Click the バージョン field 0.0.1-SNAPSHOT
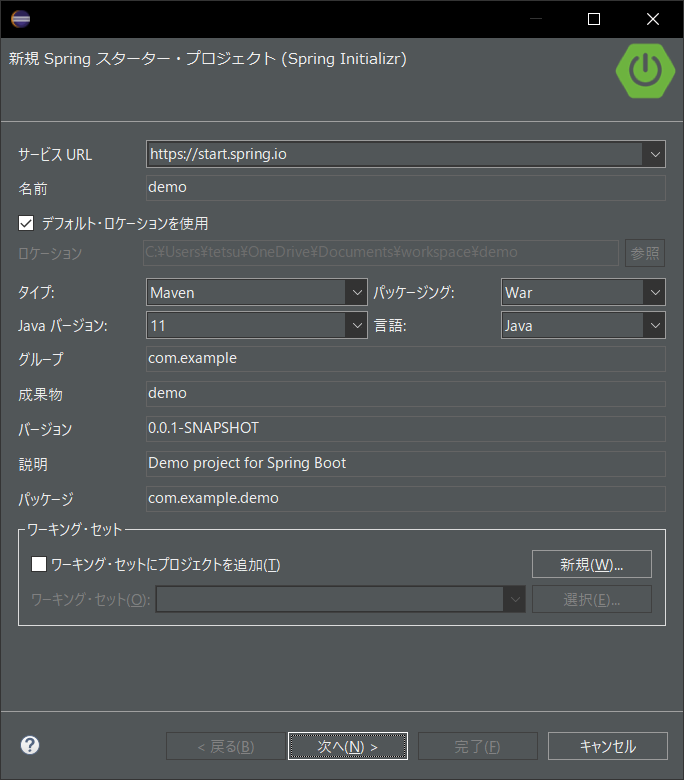The image size is (684, 780). tap(406, 428)
